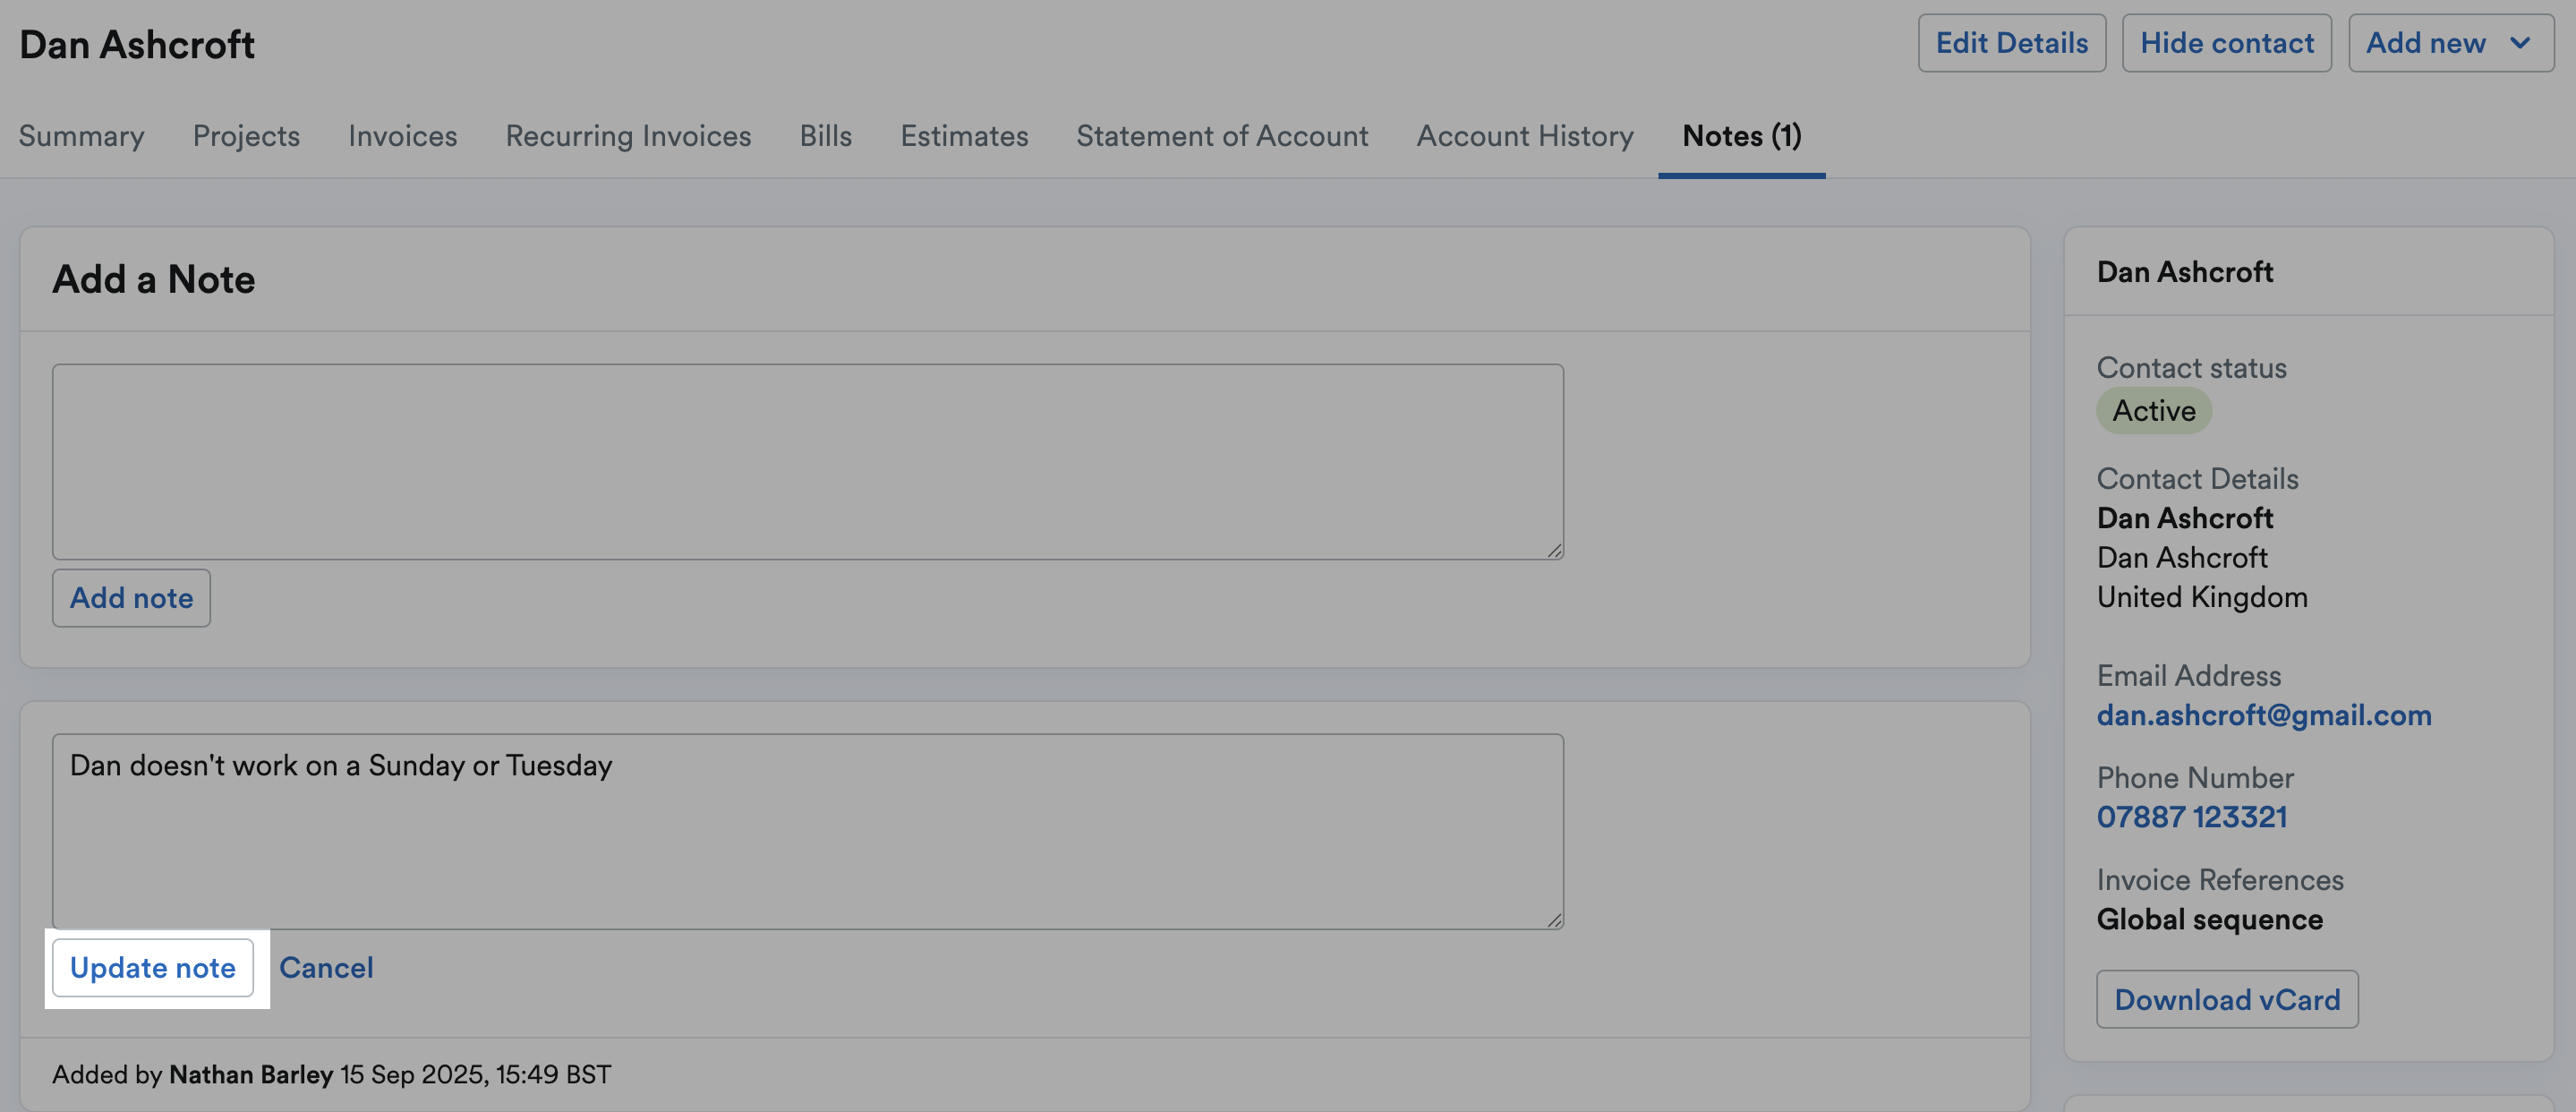Click the Phone Number label
Viewport: 2576px width, 1112px height.
coord(2195,778)
